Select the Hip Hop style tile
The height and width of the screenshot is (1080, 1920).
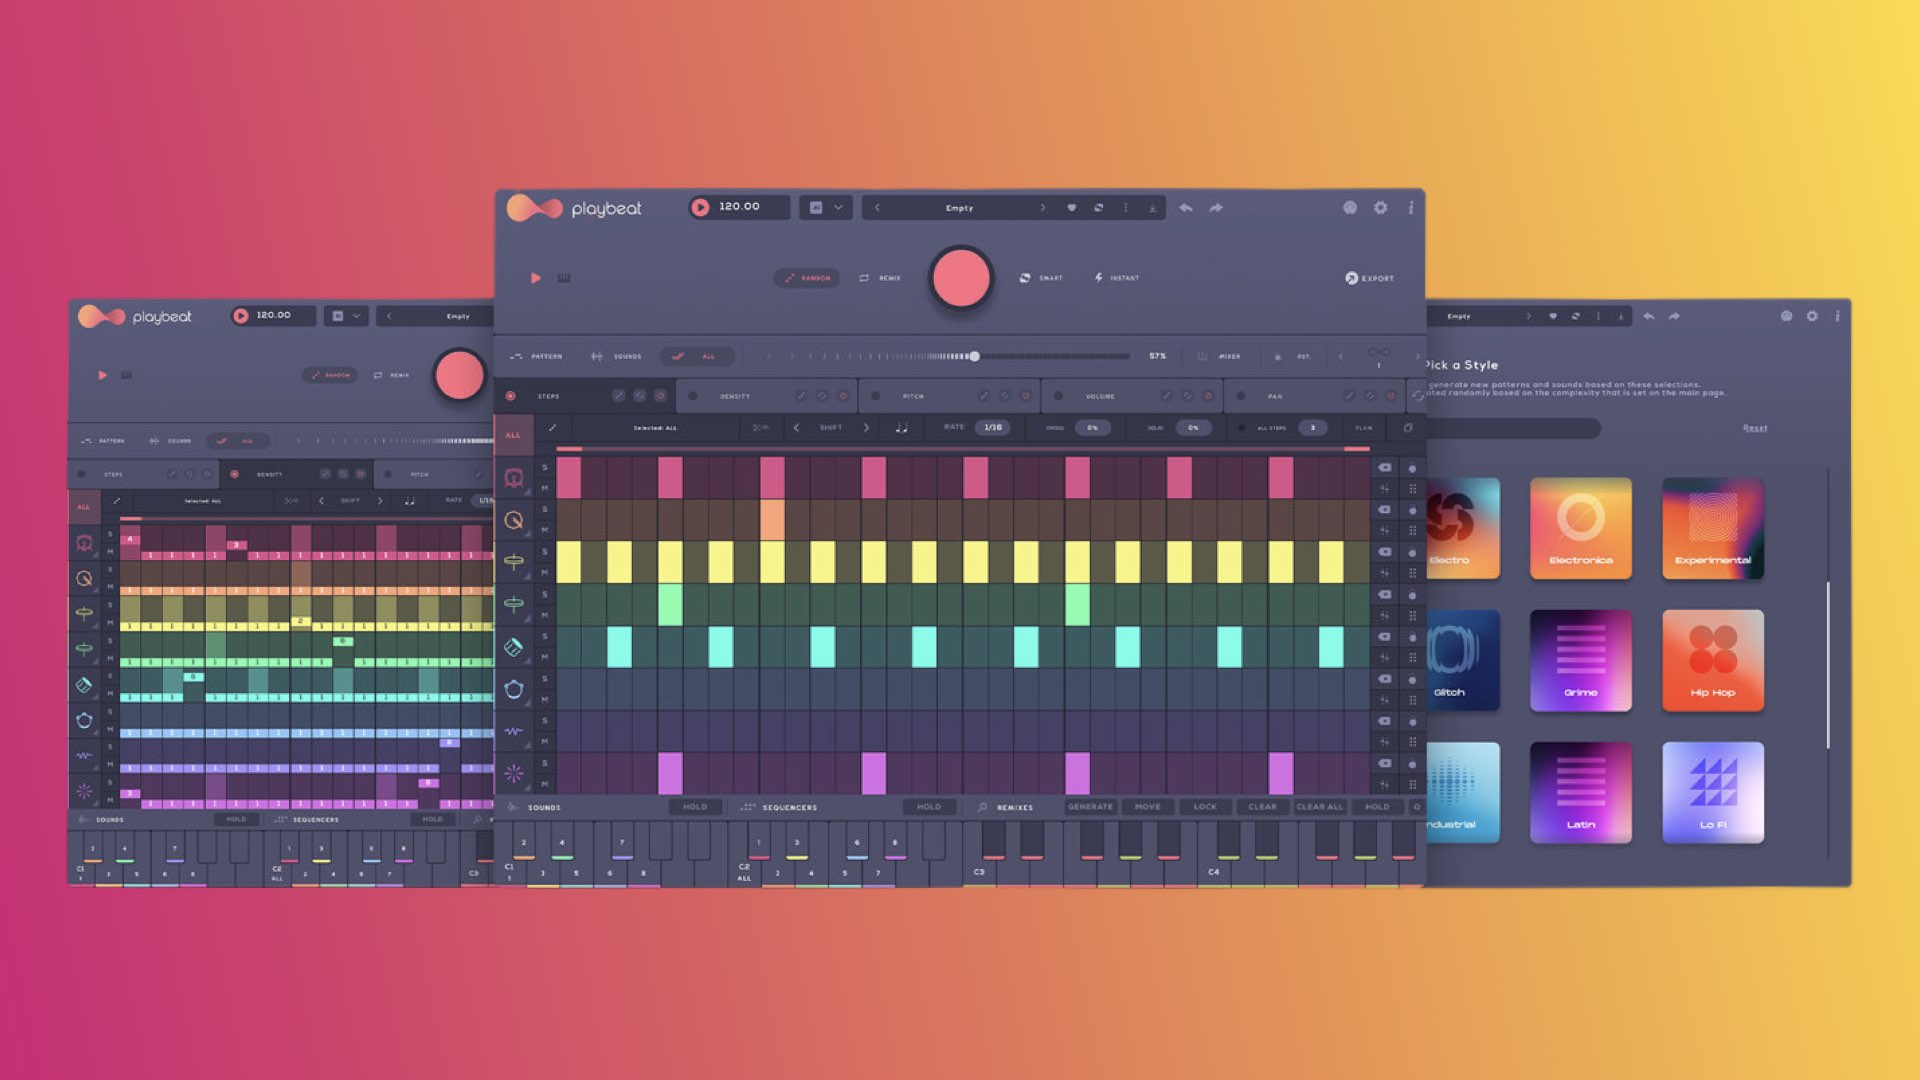[x=1712, y=660]
